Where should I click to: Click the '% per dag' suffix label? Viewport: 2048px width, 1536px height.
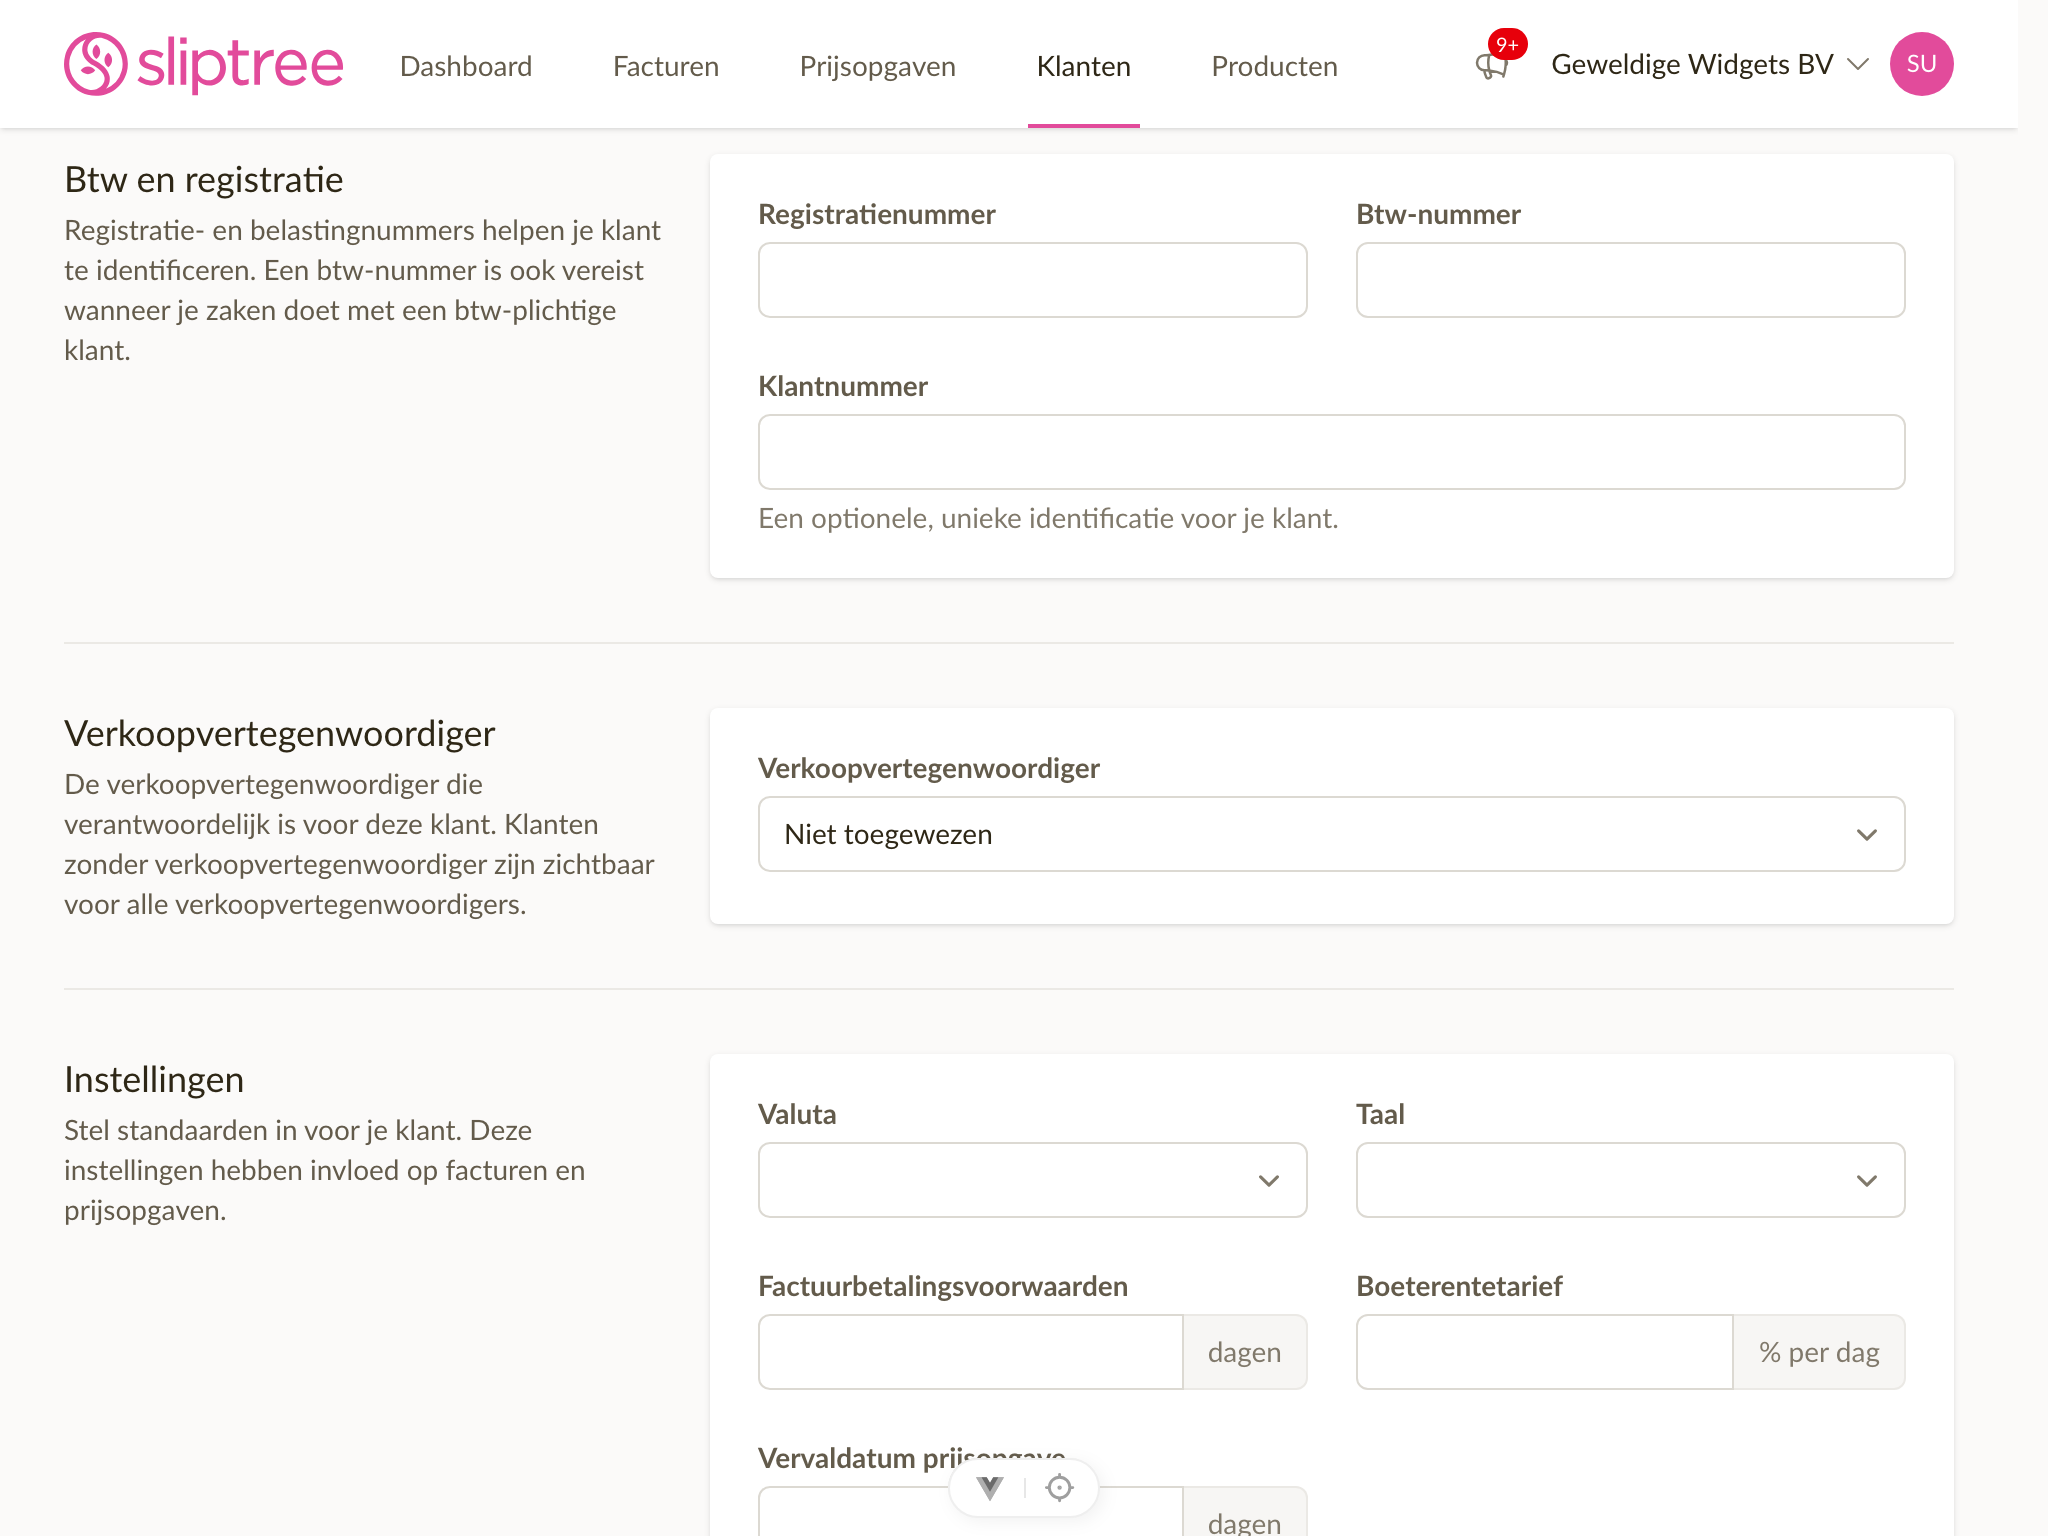(1819, 1352)
